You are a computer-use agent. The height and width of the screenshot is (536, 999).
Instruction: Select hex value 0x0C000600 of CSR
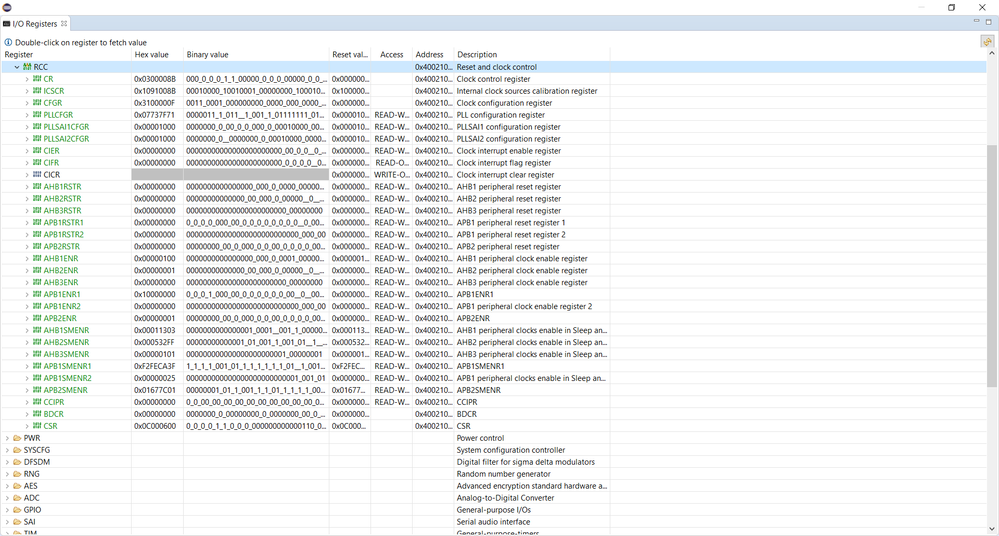pyautogui.click(x=155, y=426)
